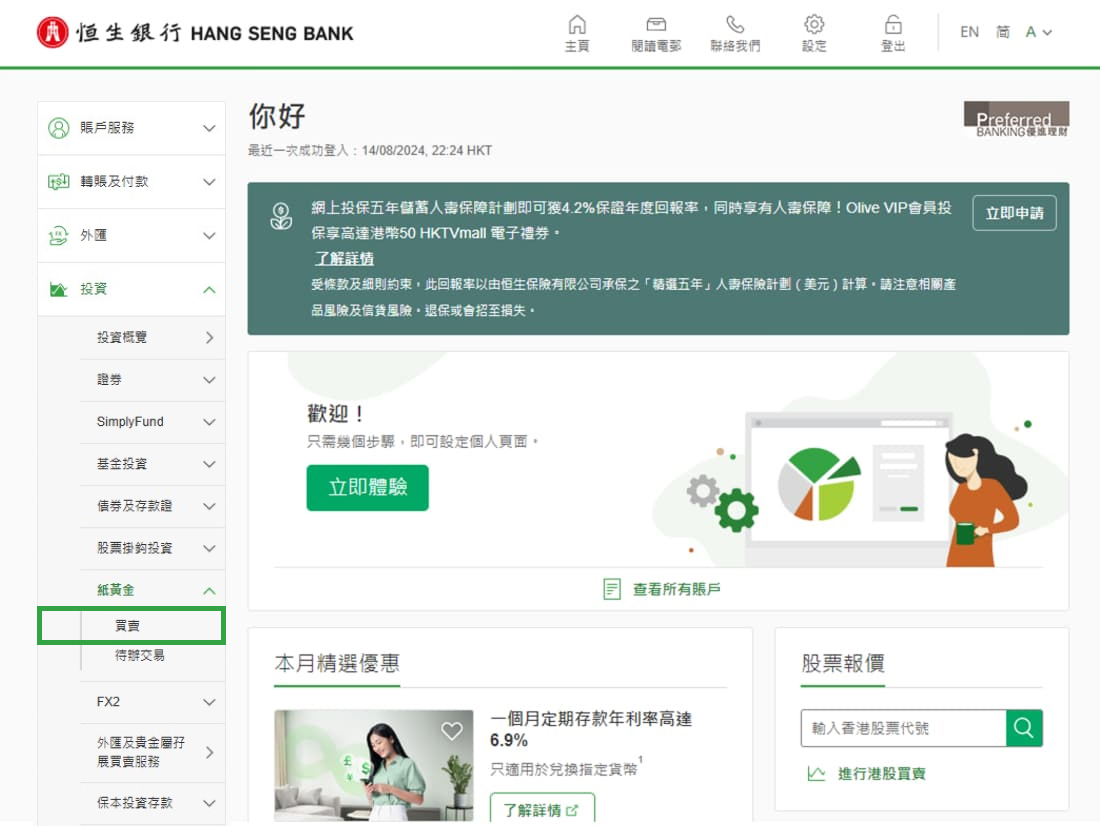
Task: Click the Hang Seng Bank logo
Action: [196, 33]
